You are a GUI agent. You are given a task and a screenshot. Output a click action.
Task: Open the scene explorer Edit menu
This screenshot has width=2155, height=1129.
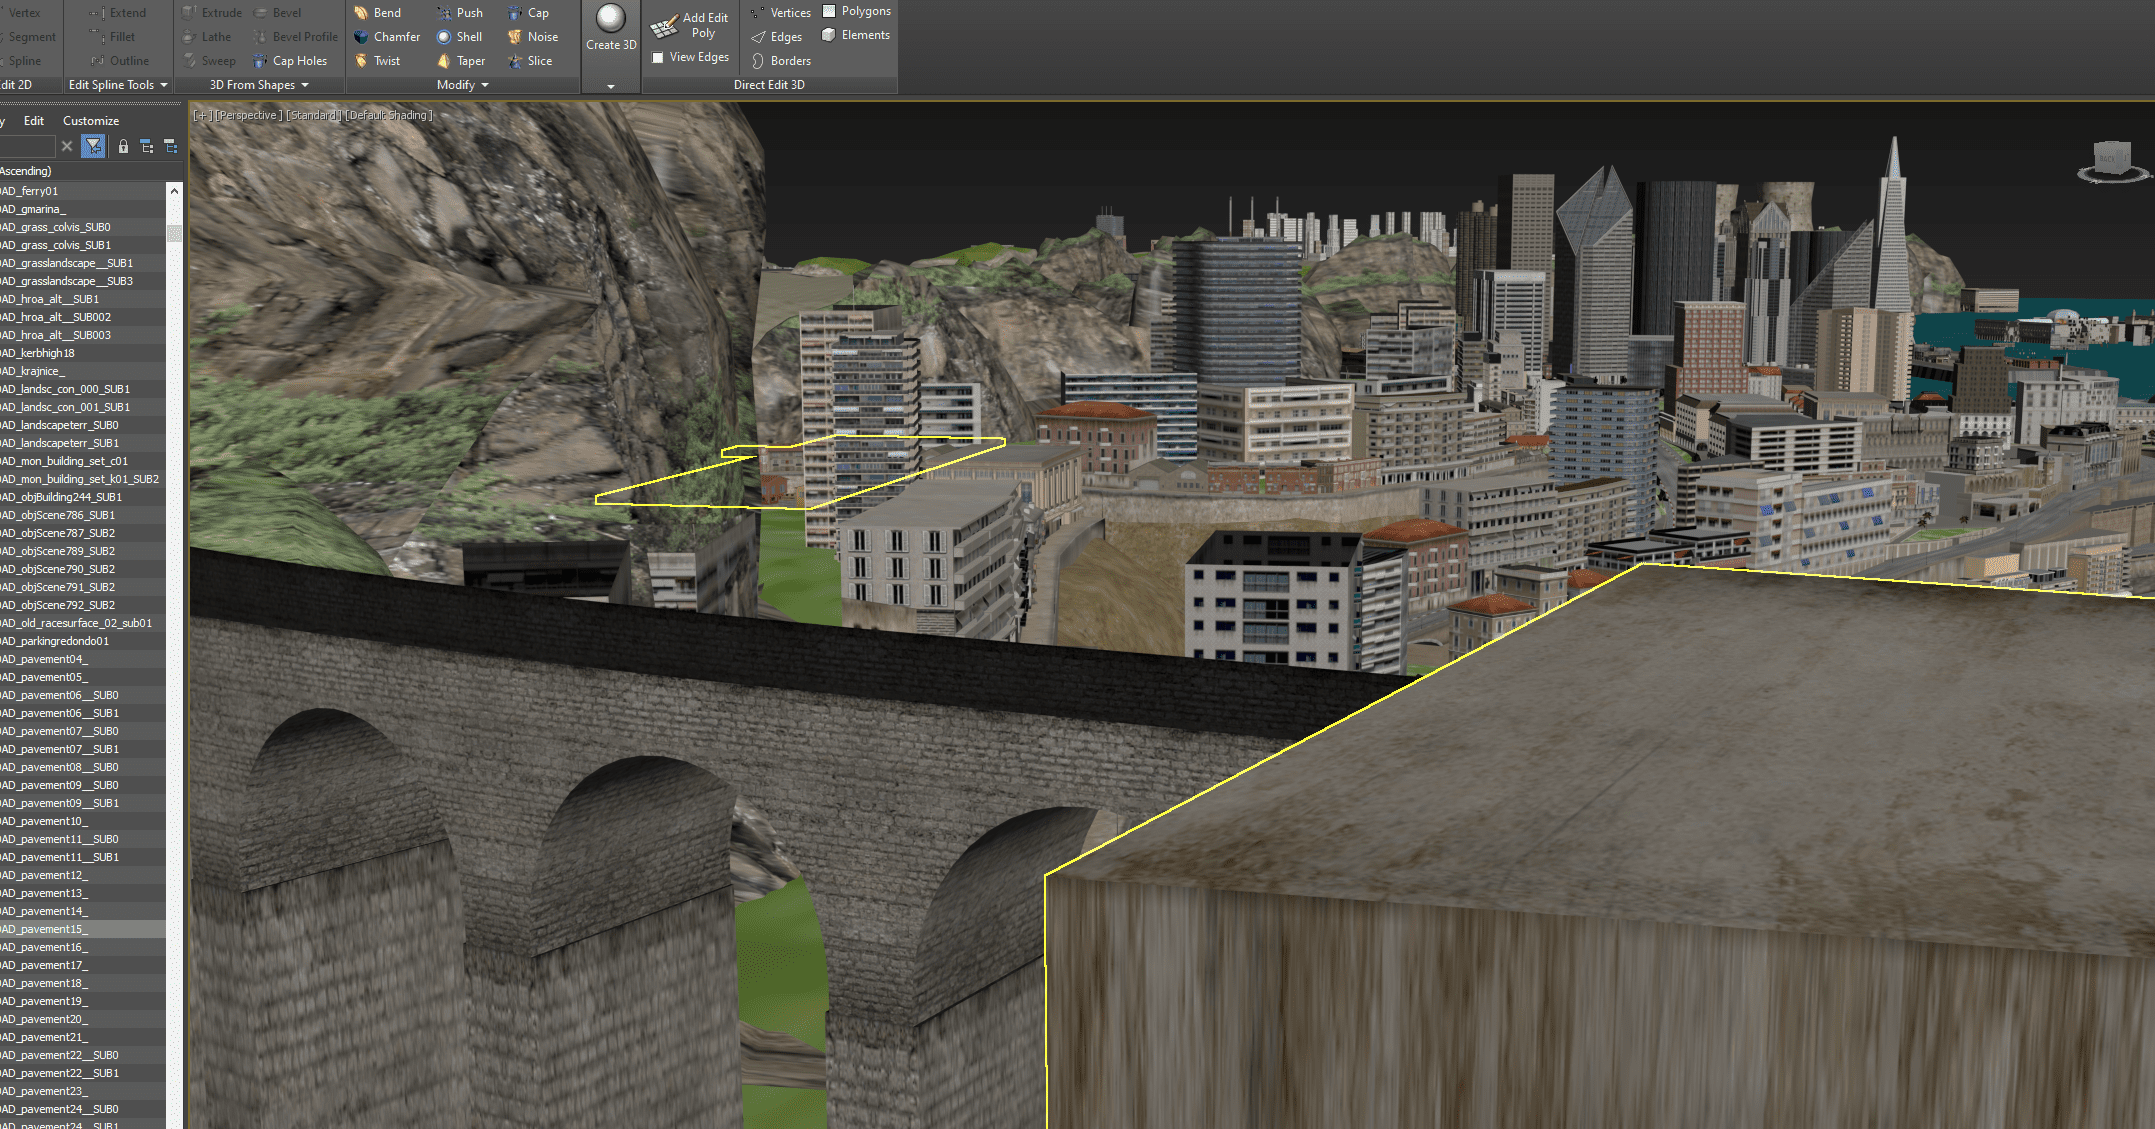34,121
